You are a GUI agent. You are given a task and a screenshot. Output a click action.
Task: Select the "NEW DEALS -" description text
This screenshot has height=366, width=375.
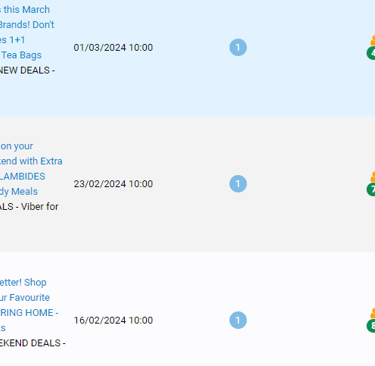27,70
